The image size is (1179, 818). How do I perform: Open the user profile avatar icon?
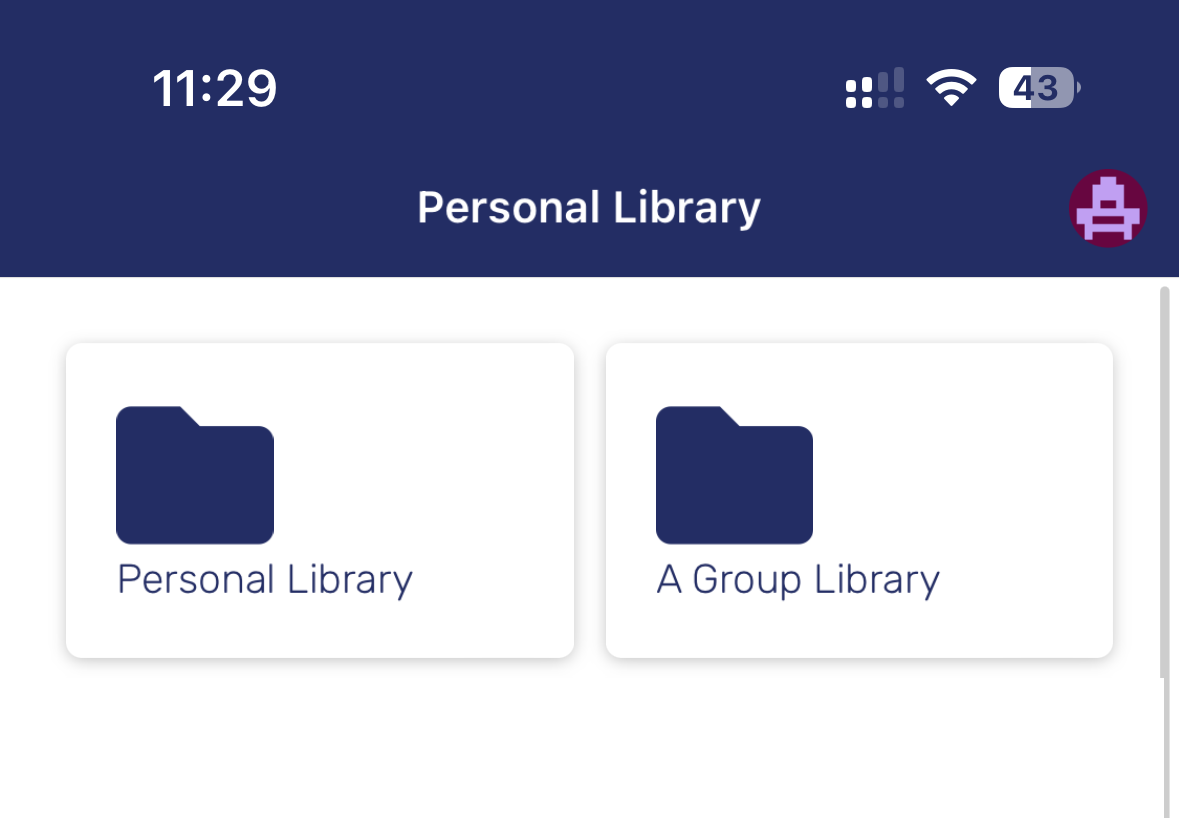[1108, 208]
